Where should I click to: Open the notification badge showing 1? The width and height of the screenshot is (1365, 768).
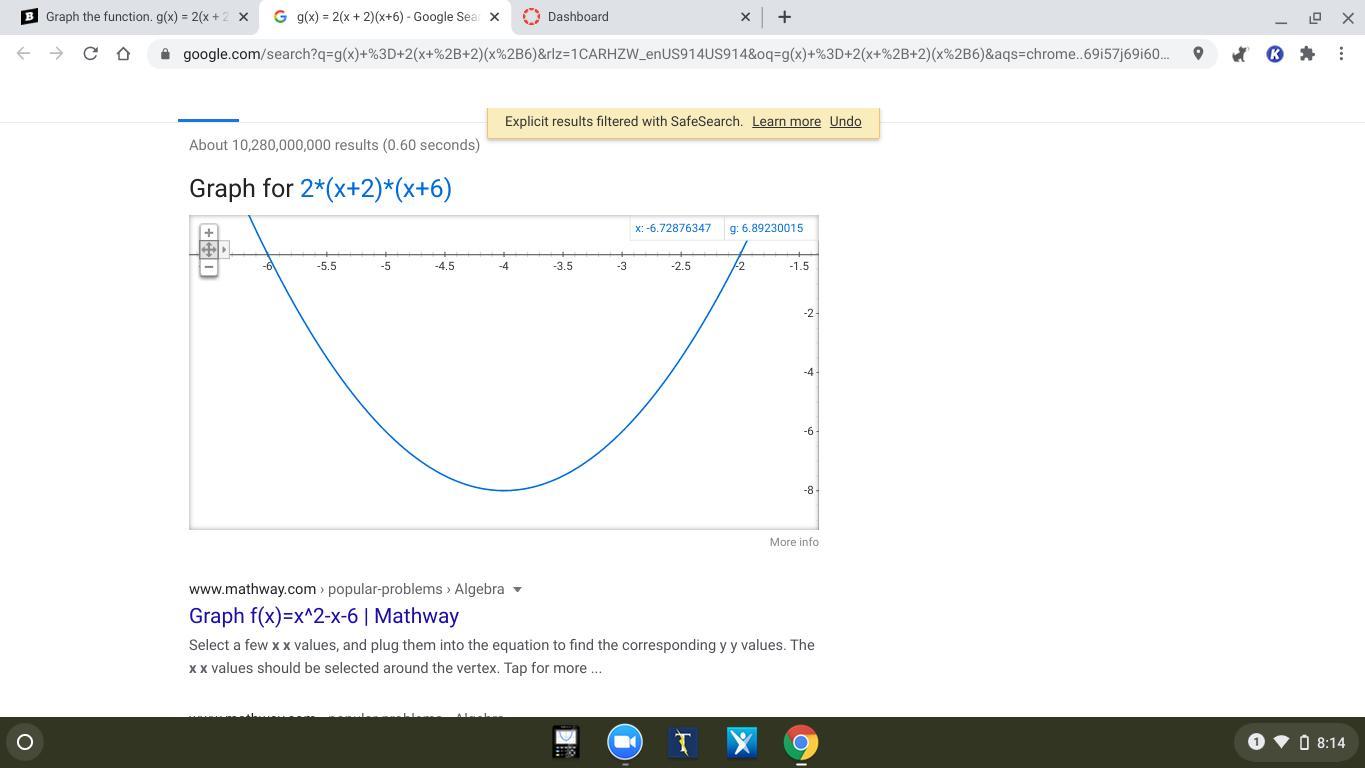pos(1256,742)
